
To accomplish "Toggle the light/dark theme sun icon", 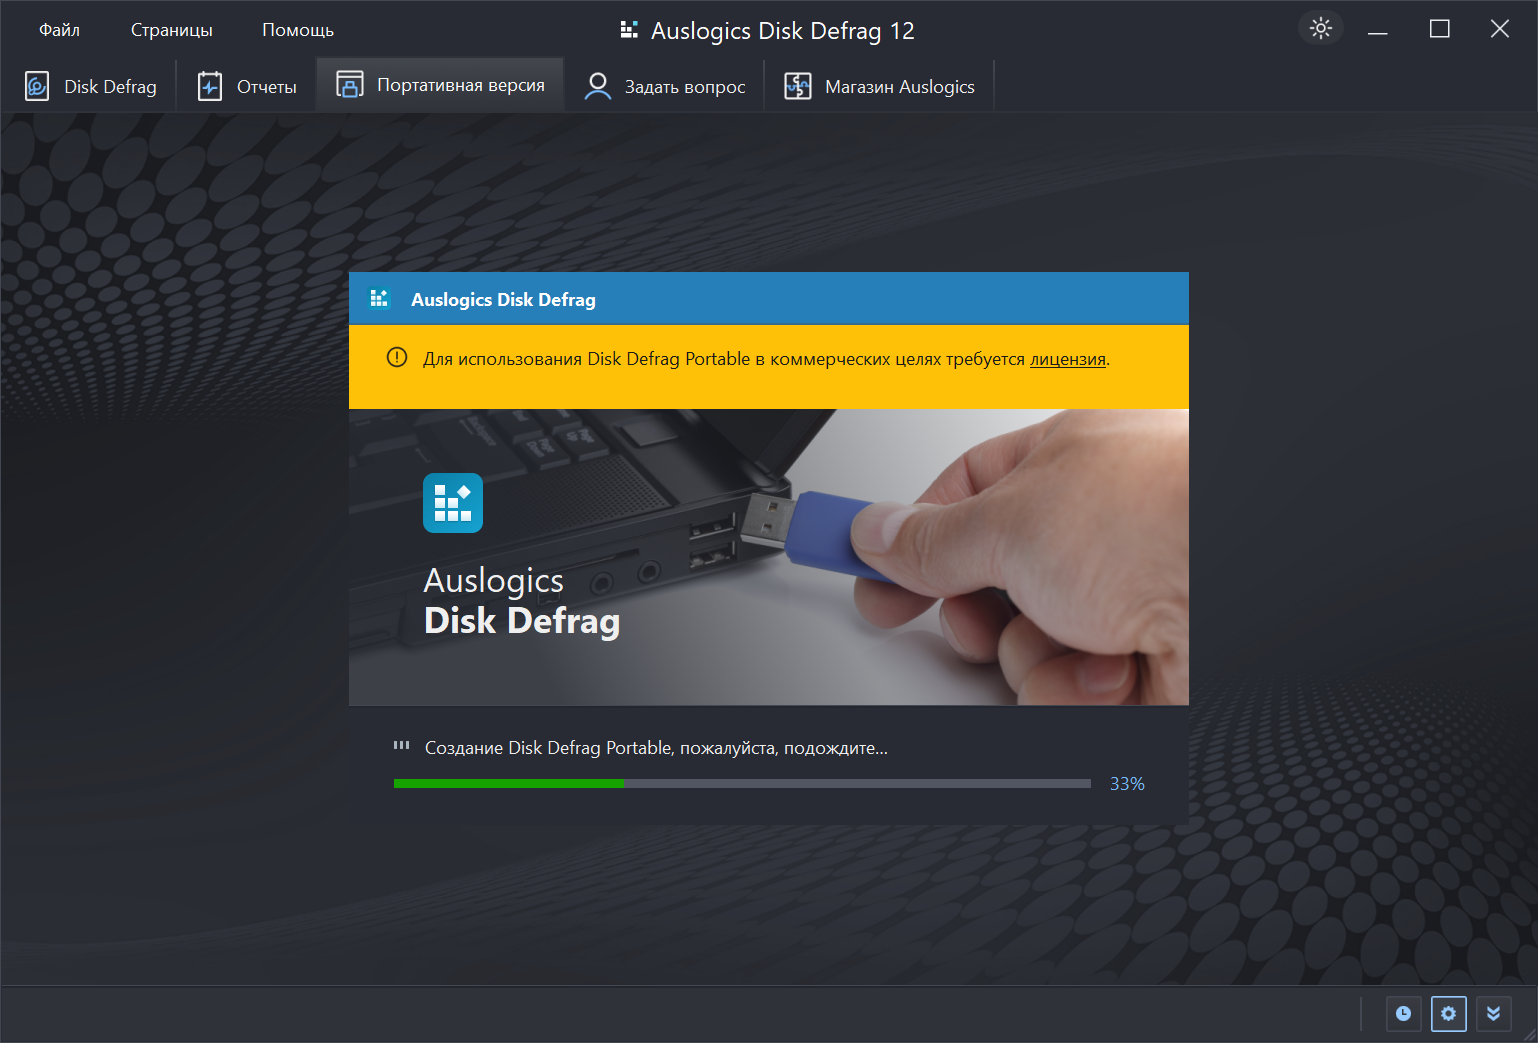I will (1321, 28).
